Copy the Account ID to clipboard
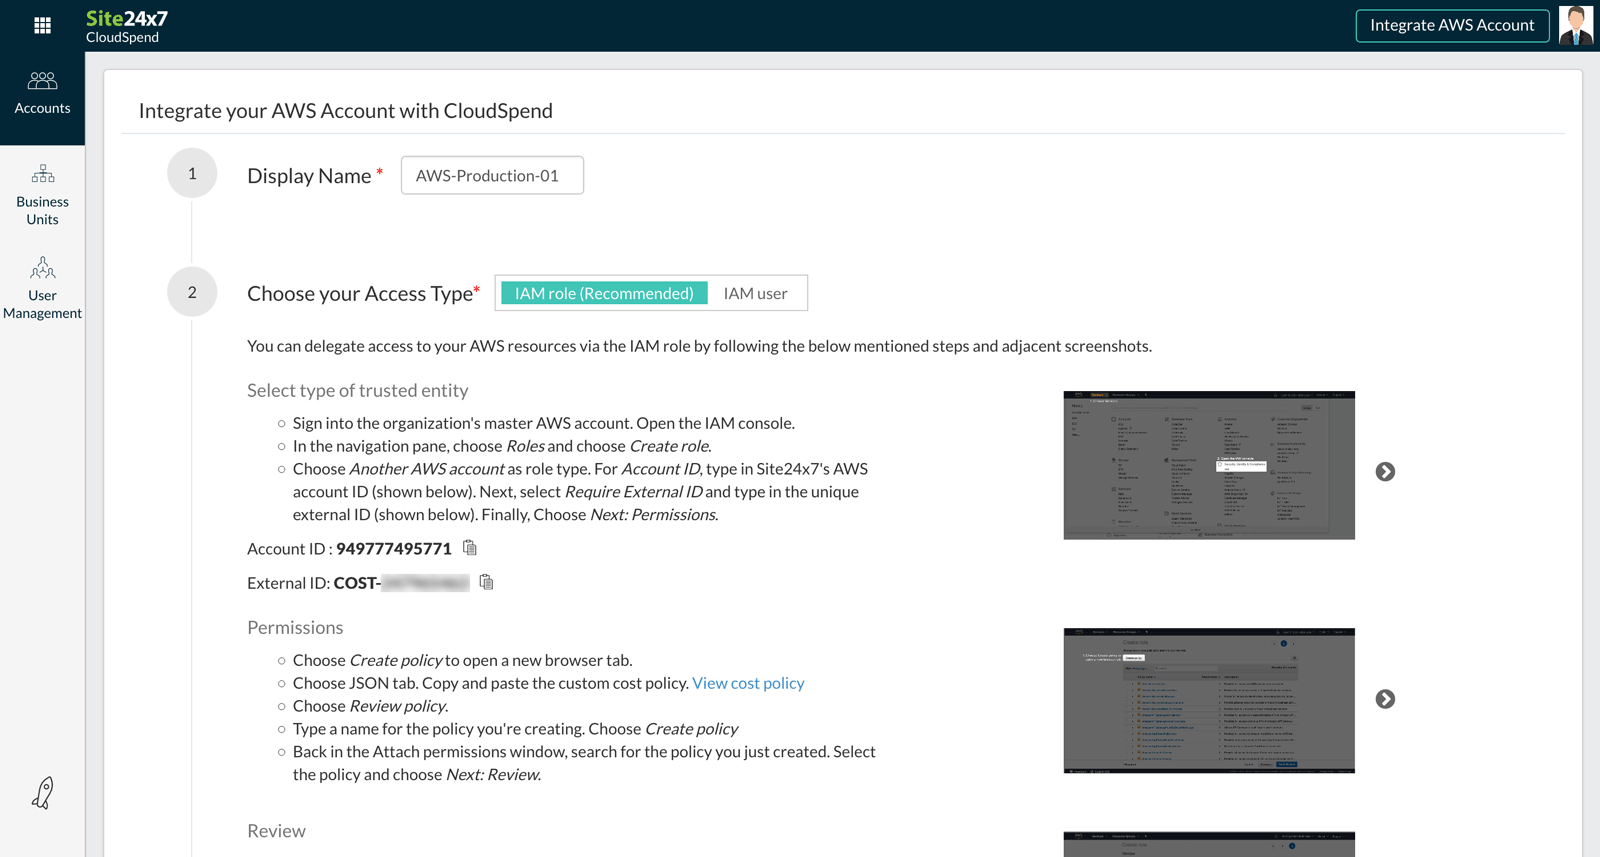1600x857 pixels. [470, 548]
